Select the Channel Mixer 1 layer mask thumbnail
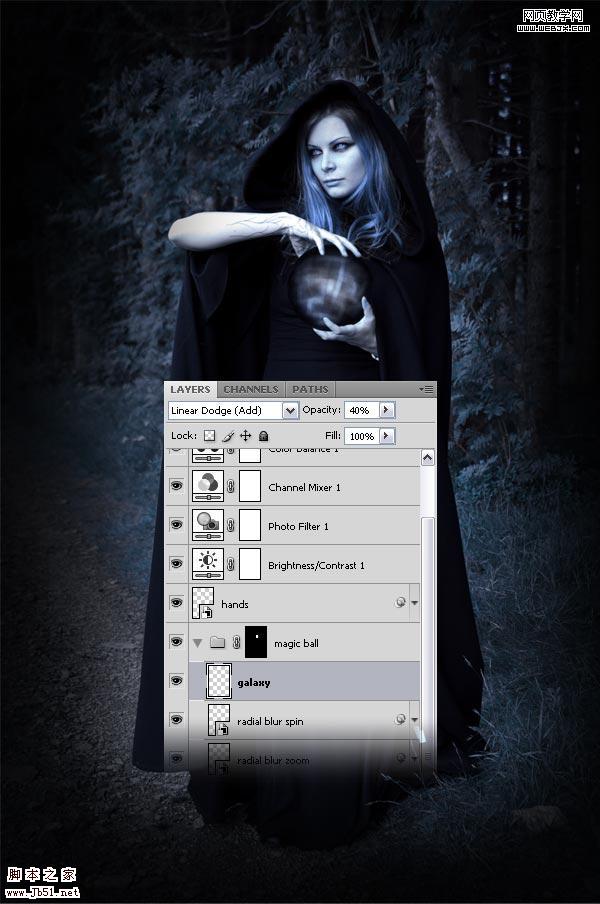Viewport: 600px width, 904px height. click(x=250, y=485)
